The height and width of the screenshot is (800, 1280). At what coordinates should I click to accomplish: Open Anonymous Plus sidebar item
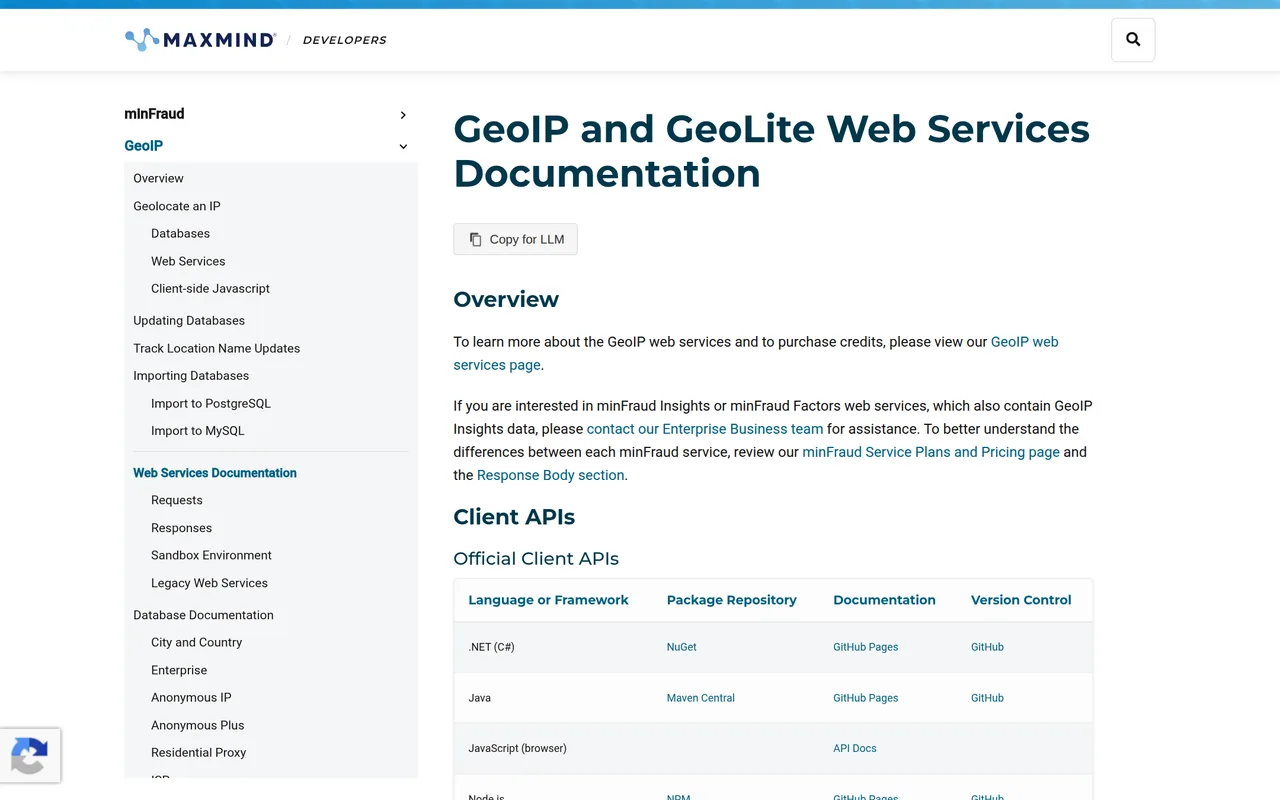[x=197, y=725]
